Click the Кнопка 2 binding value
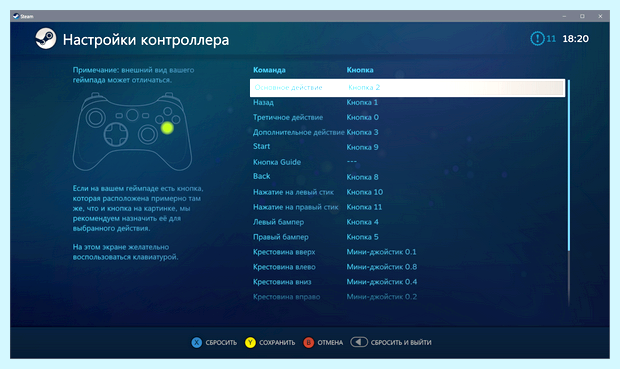 pyautogui.click(x=364, y=87)
